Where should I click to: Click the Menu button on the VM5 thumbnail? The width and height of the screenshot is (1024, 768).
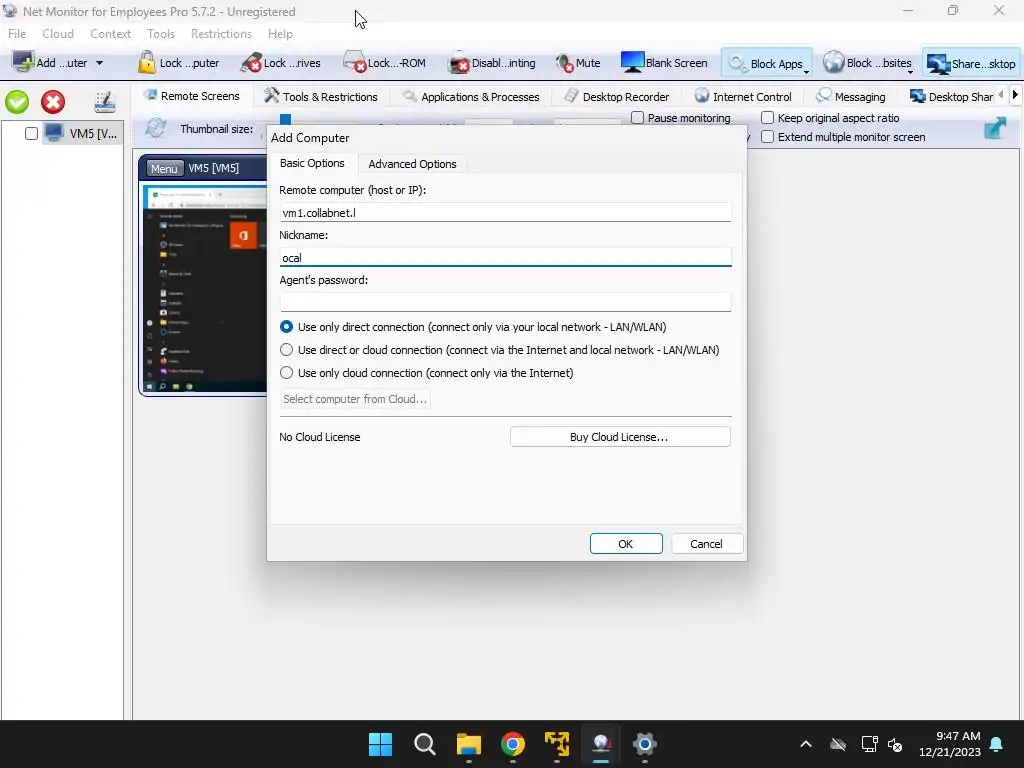(x=164, y=168)
